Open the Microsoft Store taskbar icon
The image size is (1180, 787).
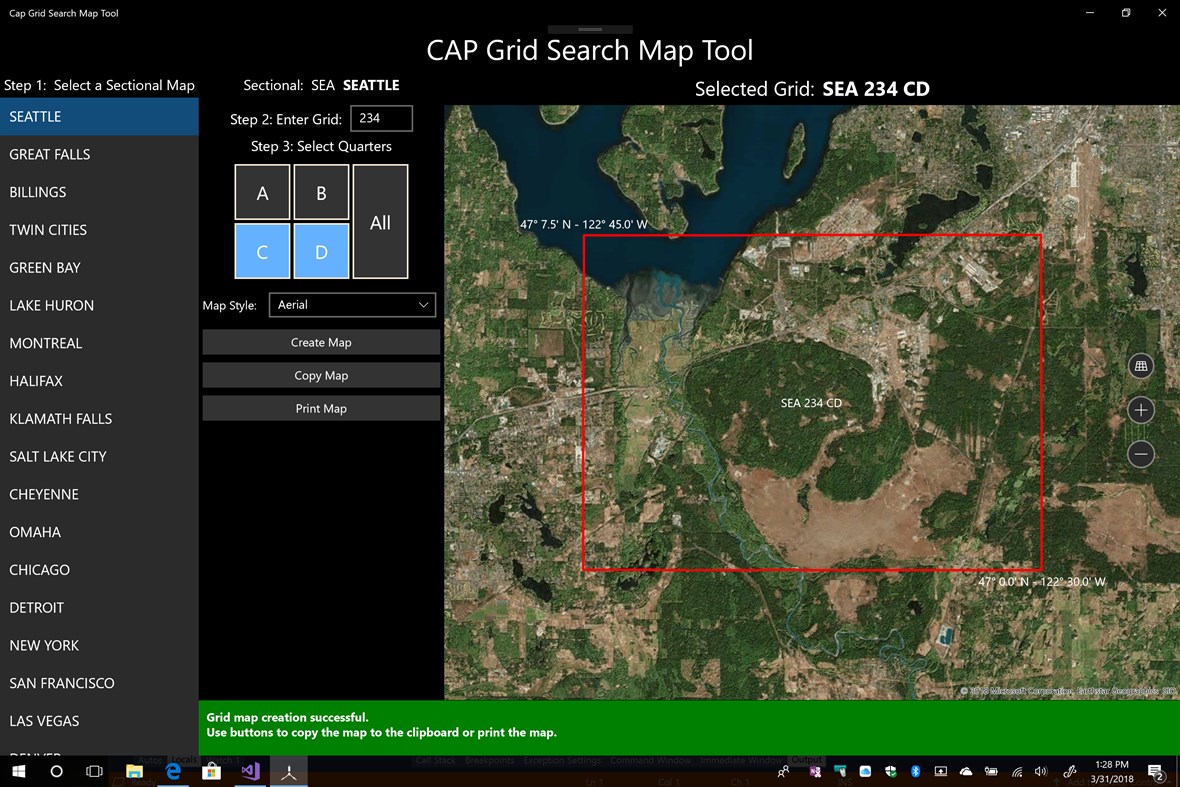[211, 771]
